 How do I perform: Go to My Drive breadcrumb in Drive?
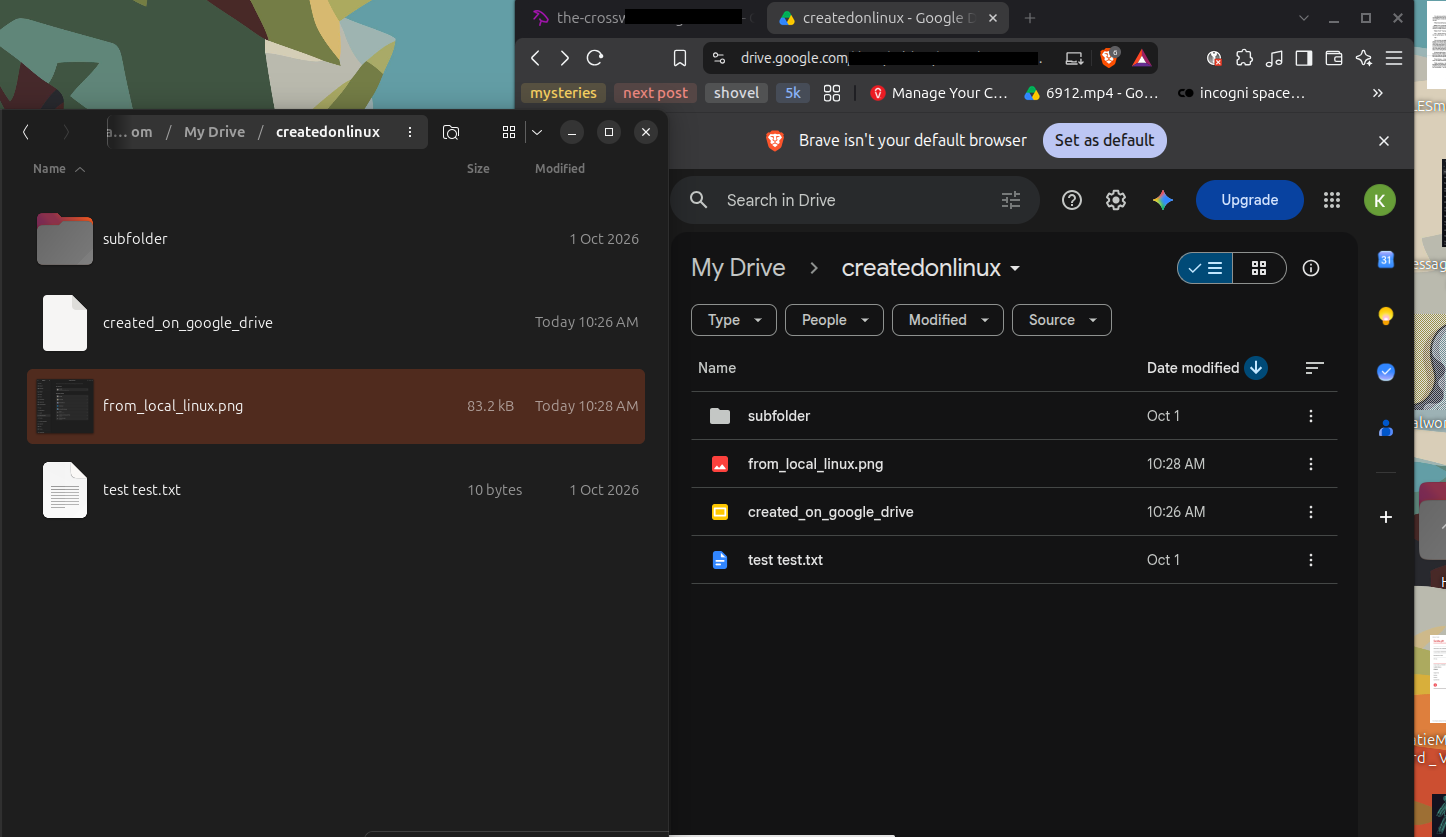pyautogui.click(x=738, y=268)
